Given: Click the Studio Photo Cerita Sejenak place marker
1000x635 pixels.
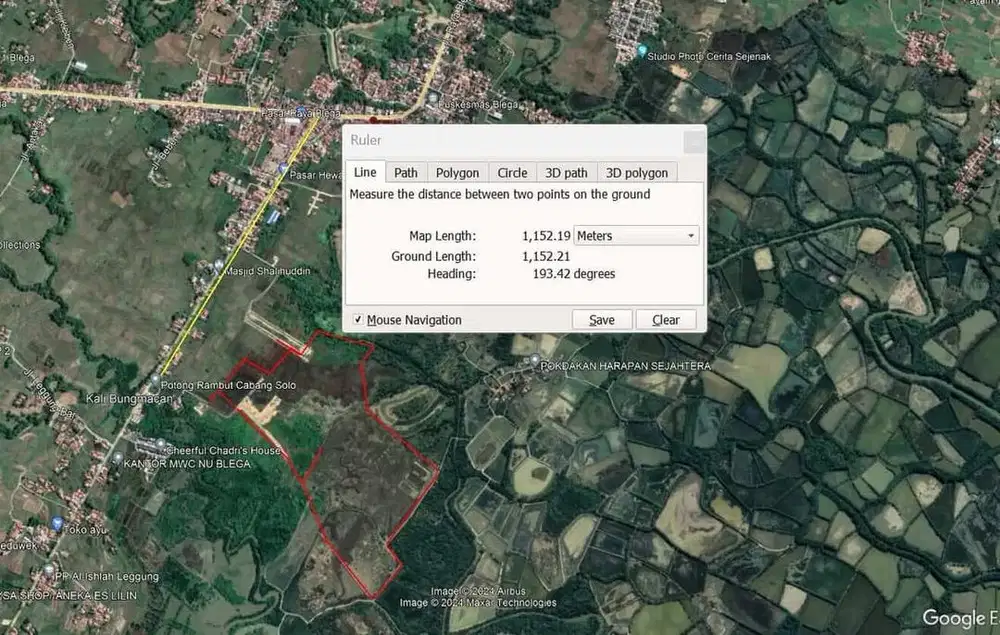Looking at the screenshot, I should point(642,51).
